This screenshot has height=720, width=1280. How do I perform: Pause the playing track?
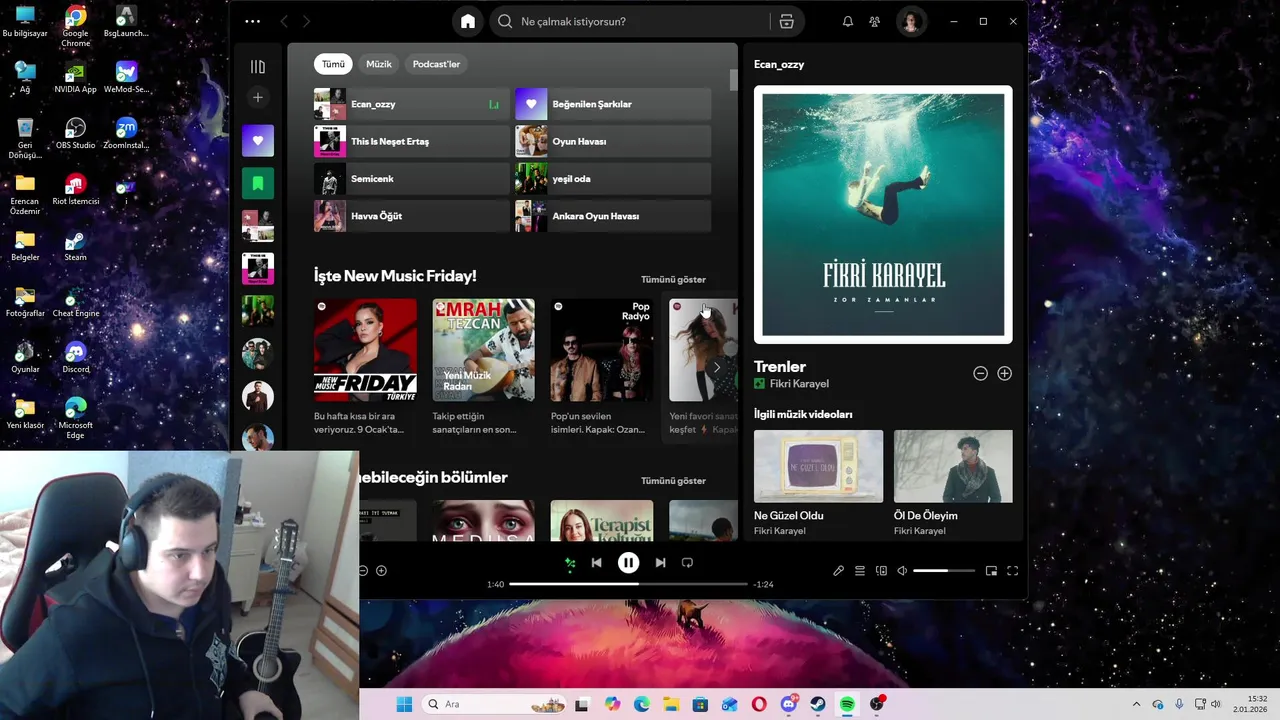point(628,563)
